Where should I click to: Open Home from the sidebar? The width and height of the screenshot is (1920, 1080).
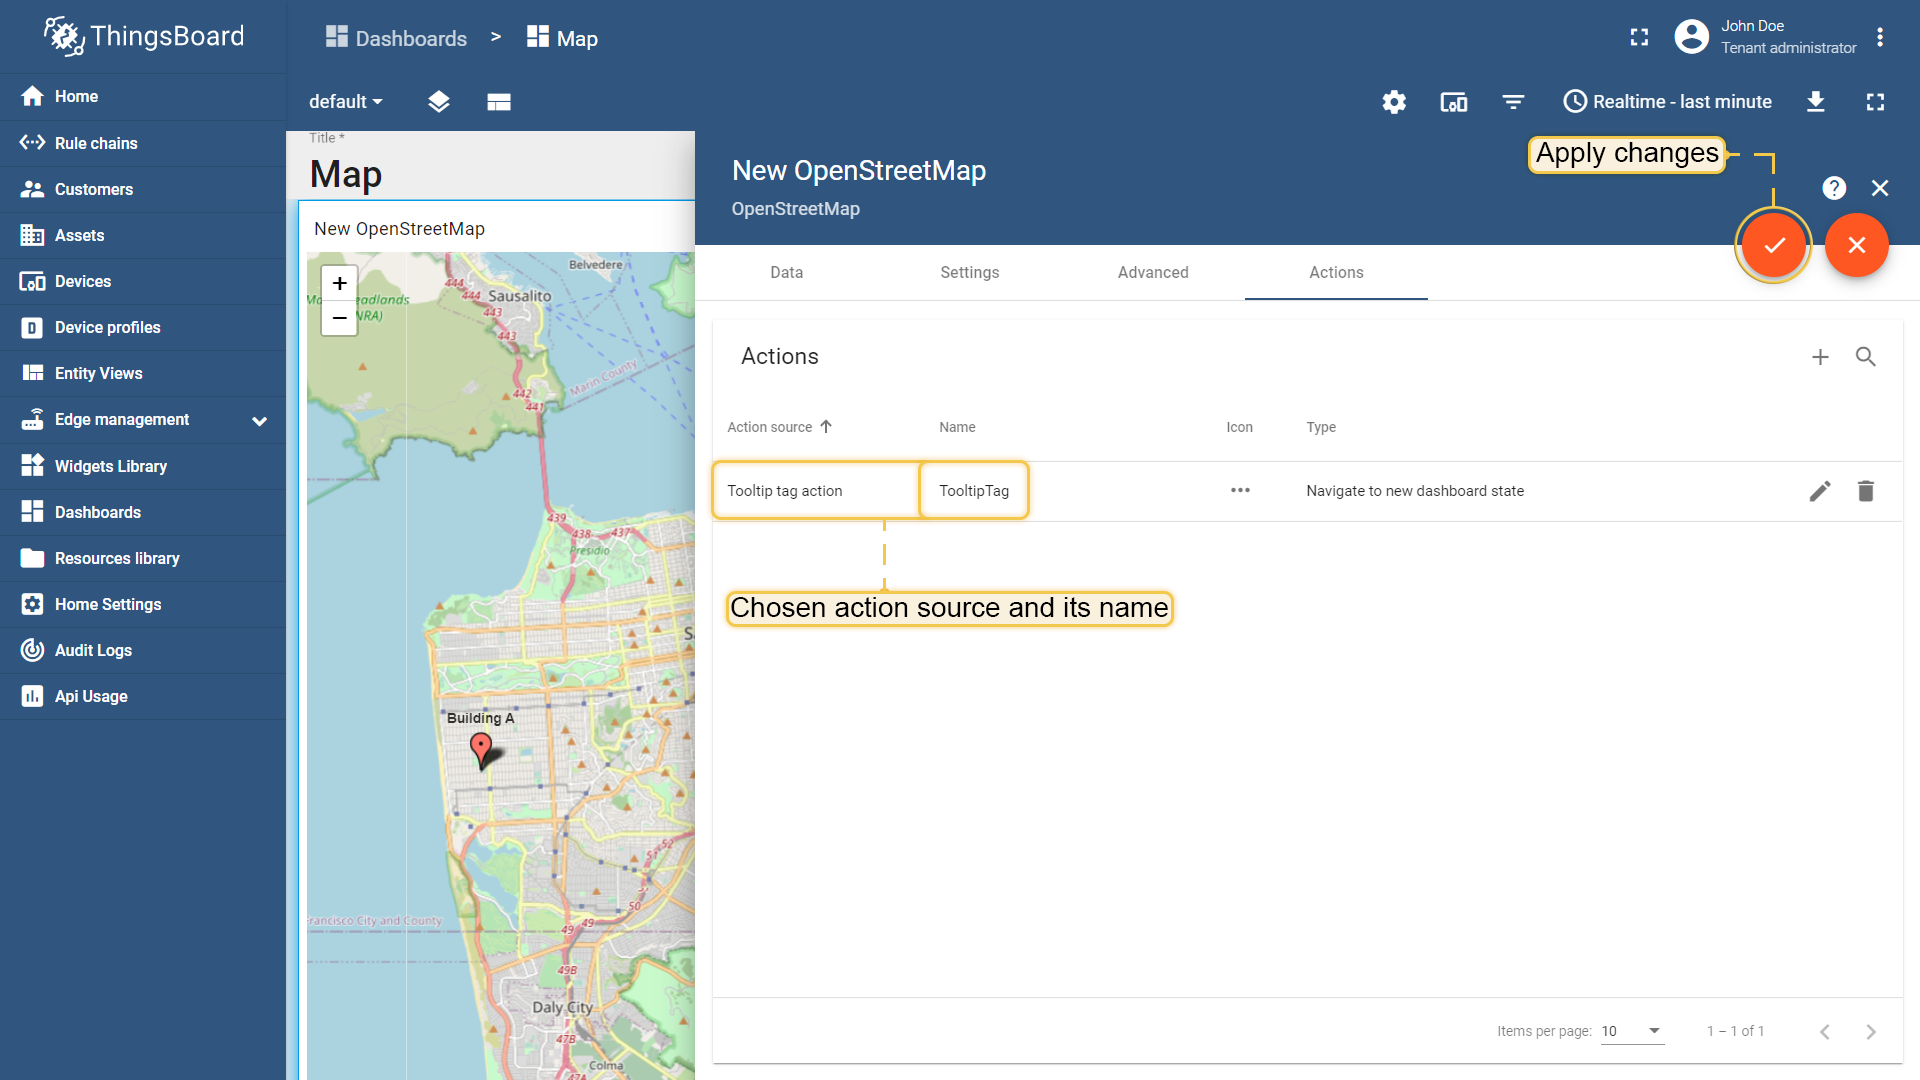(x=142, y=96)
